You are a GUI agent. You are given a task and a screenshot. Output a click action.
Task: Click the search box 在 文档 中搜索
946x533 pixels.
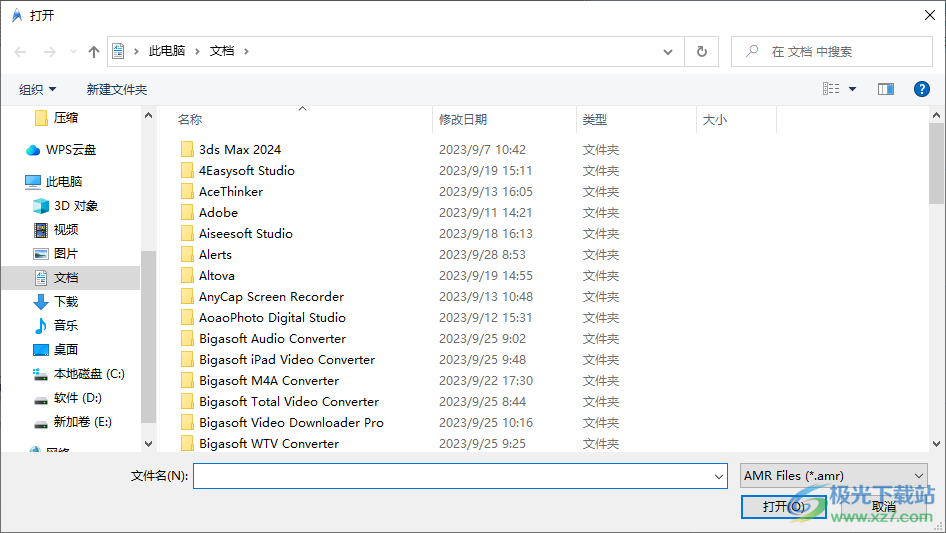[x=831, y=52]
